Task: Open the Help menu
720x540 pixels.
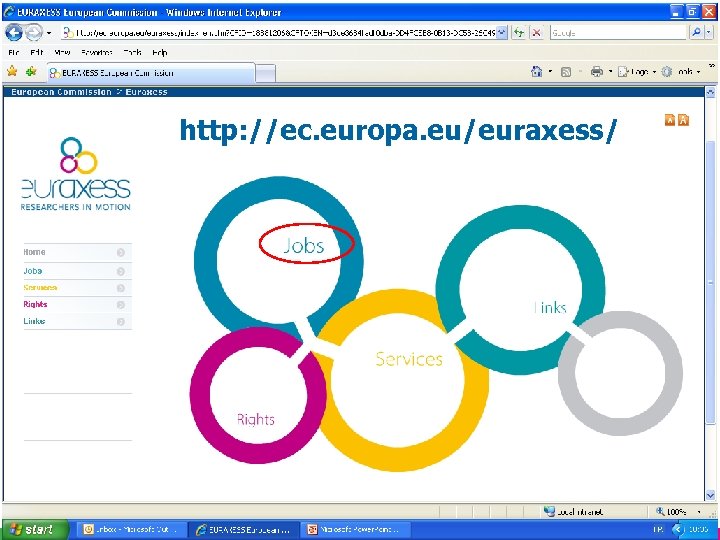Action: (159, 52)
